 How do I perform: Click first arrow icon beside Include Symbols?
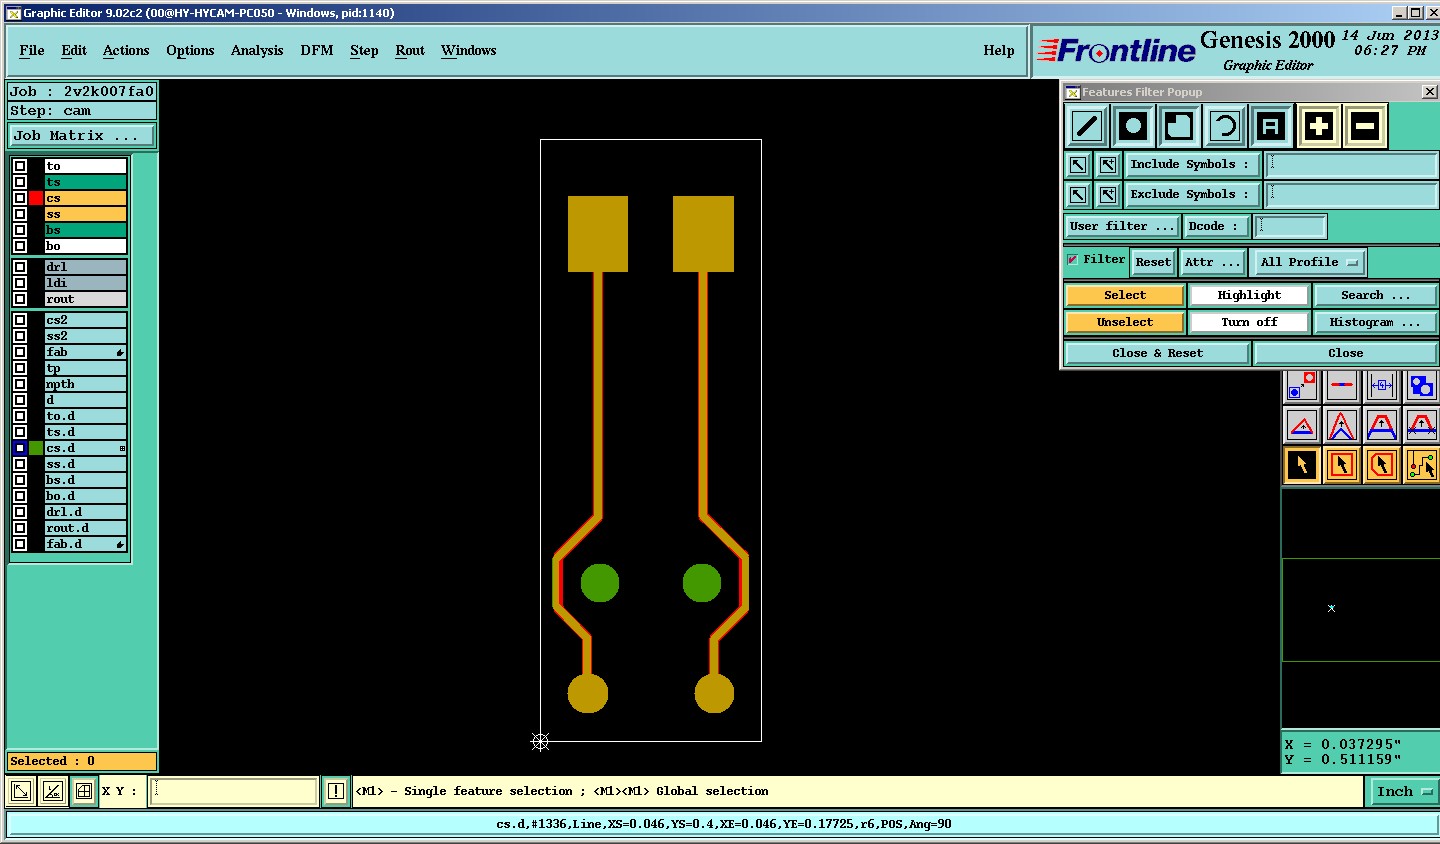tap(1078, 164)
